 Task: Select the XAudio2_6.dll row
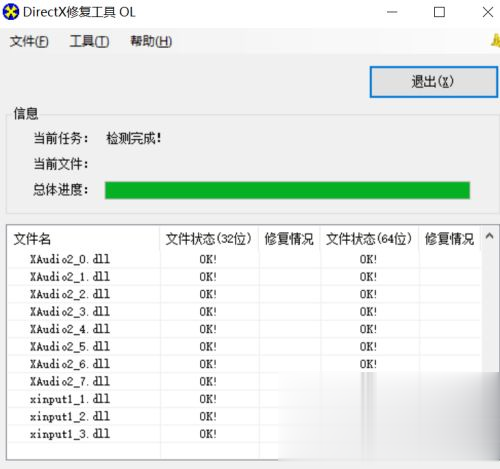click(x=244, y=364)
